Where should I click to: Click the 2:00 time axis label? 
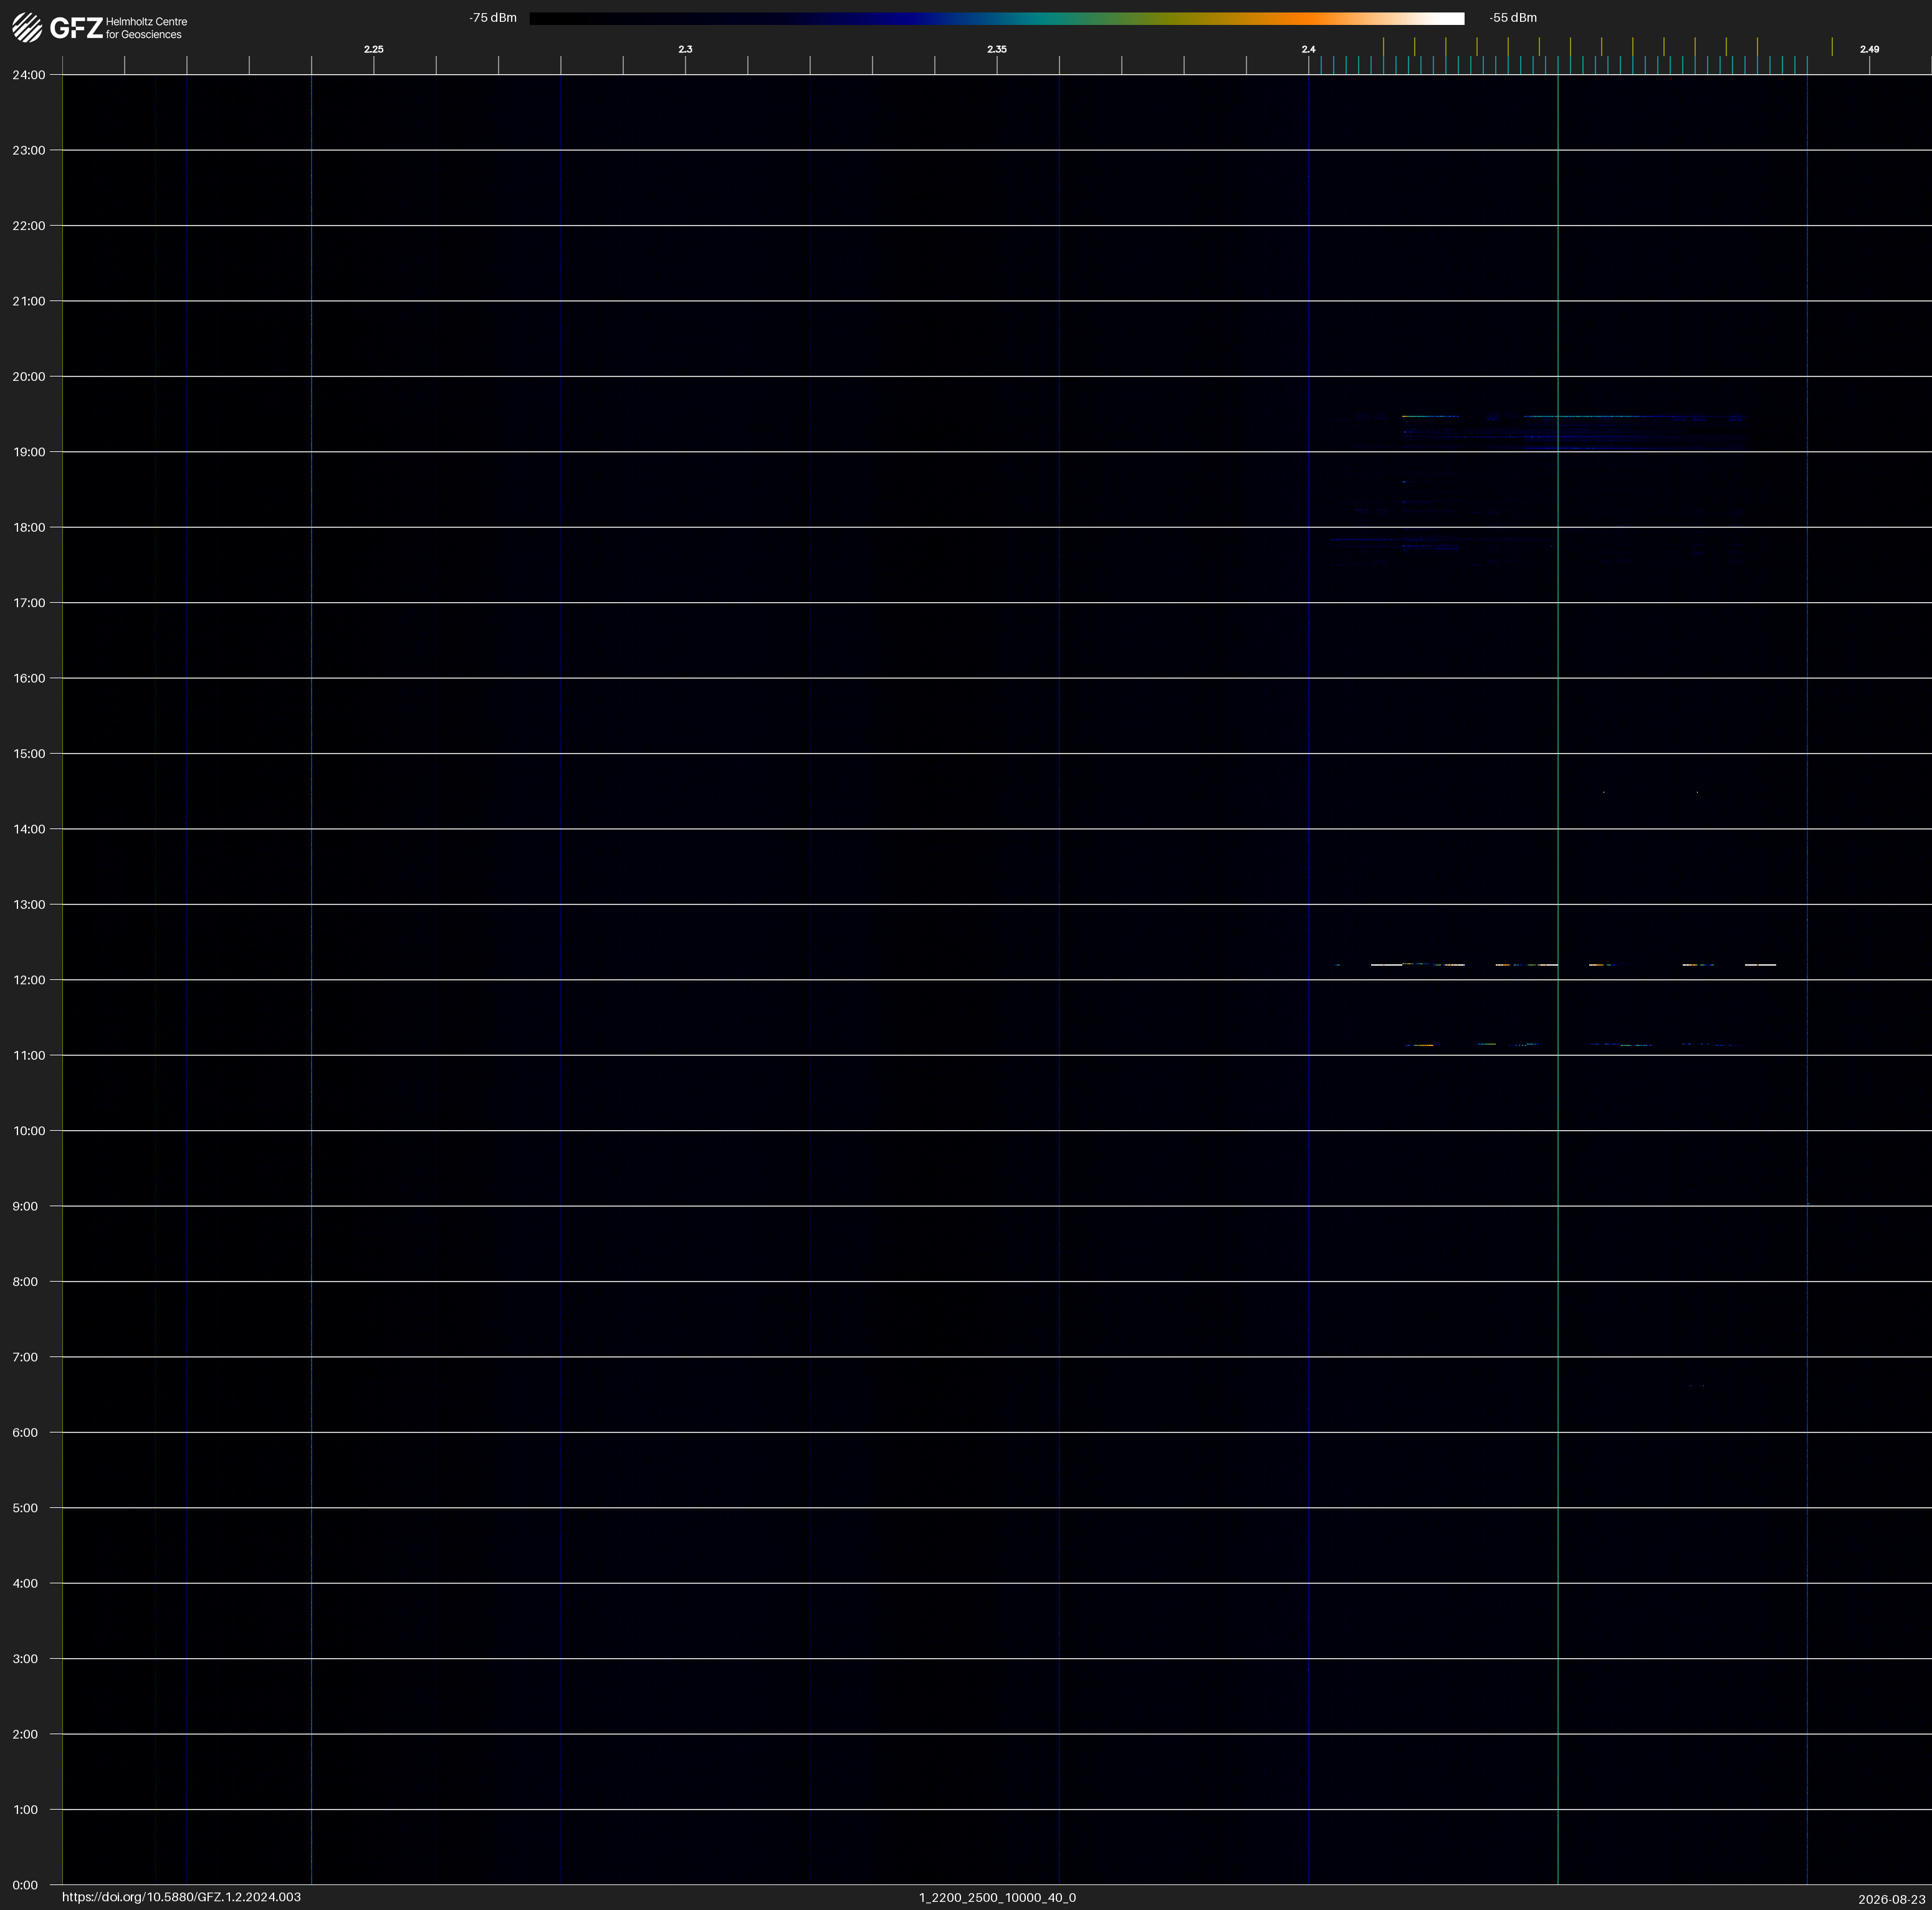(25, 1735)
